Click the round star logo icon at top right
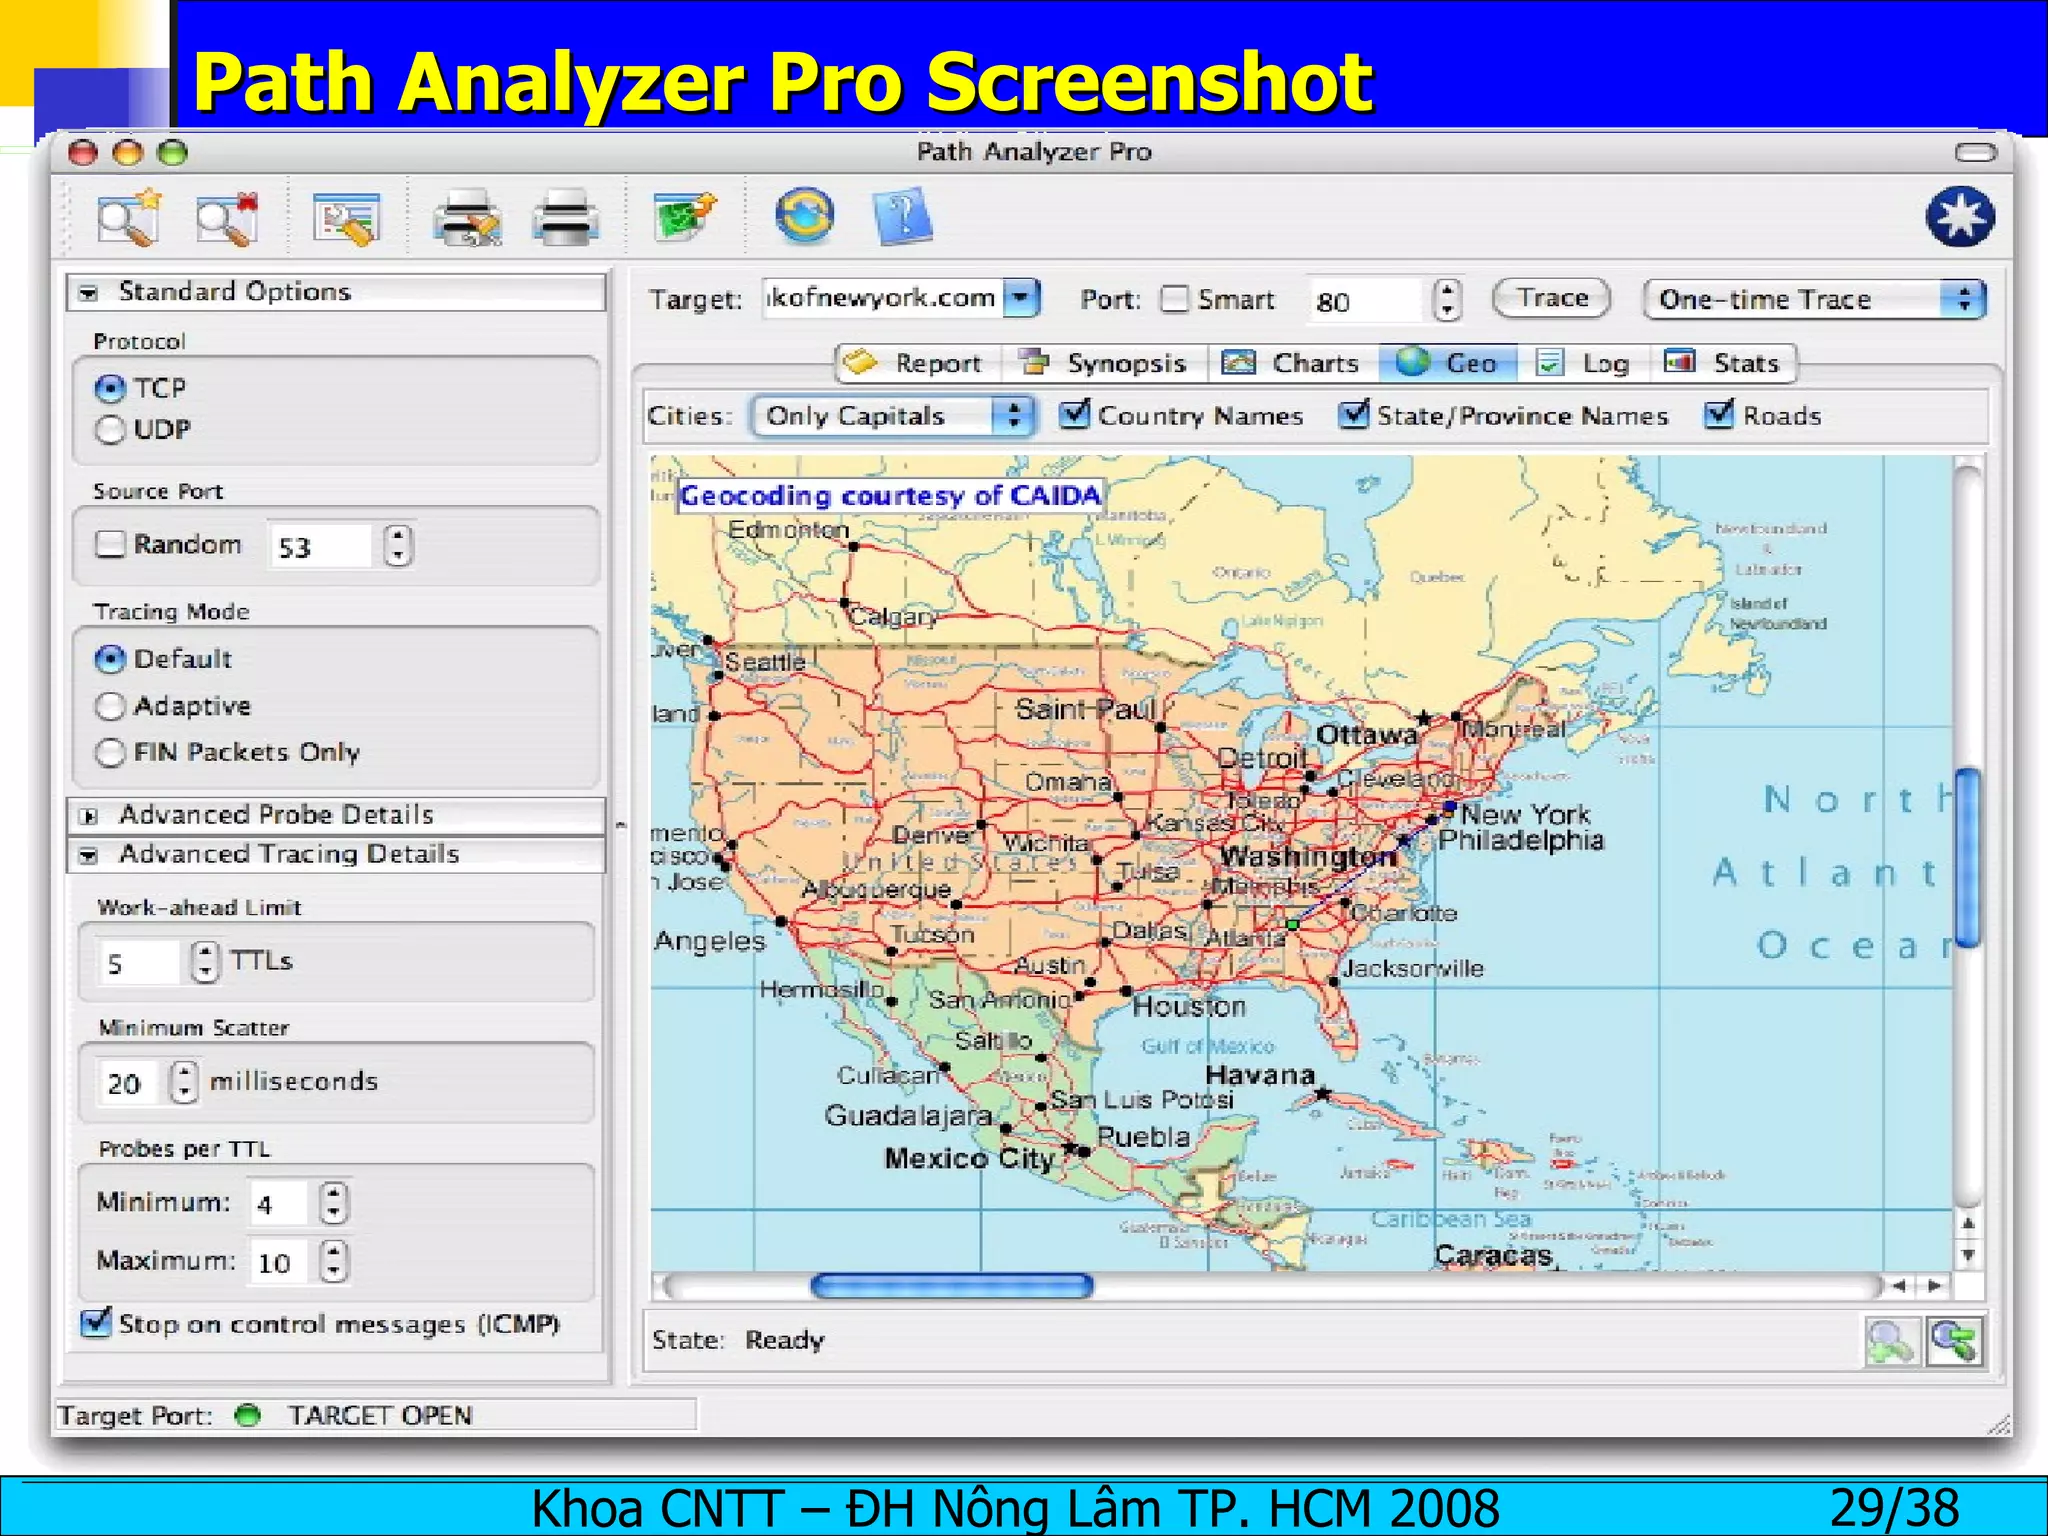2048x1536 pixels. (x=1960, y=217)
